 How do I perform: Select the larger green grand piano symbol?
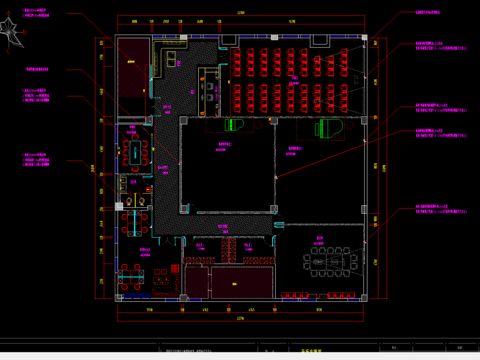click(x=329, y=129)
